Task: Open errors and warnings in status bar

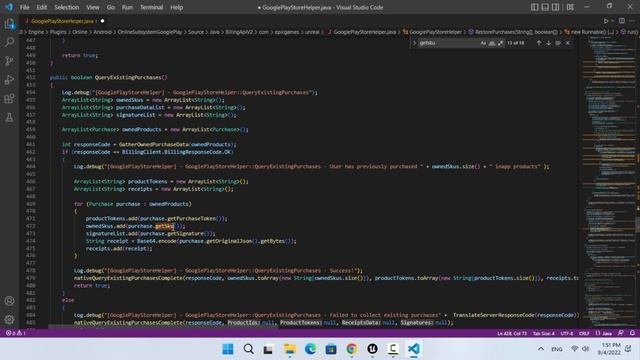Action: point(16,333)
